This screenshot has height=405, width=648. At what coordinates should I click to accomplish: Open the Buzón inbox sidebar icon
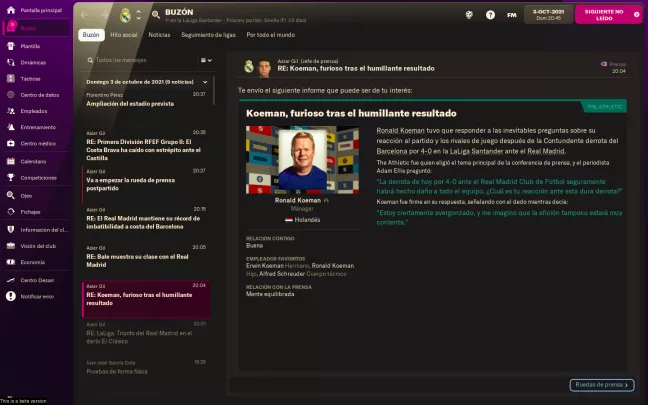point(11,27)
